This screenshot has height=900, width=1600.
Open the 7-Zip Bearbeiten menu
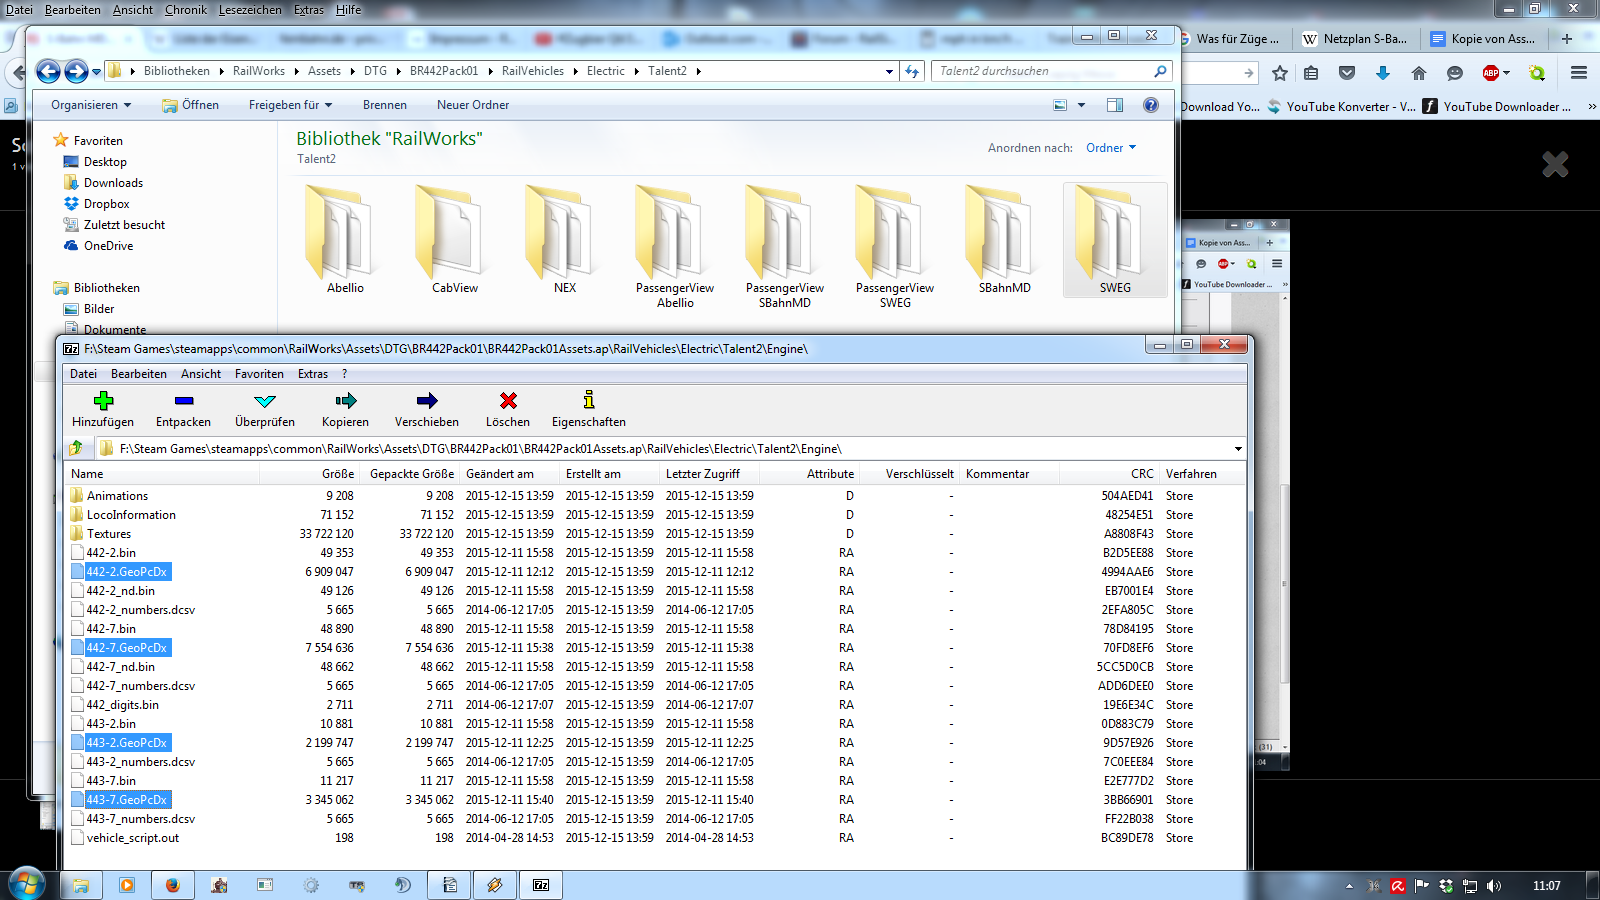pyautogui.click(x=139, y=374)
